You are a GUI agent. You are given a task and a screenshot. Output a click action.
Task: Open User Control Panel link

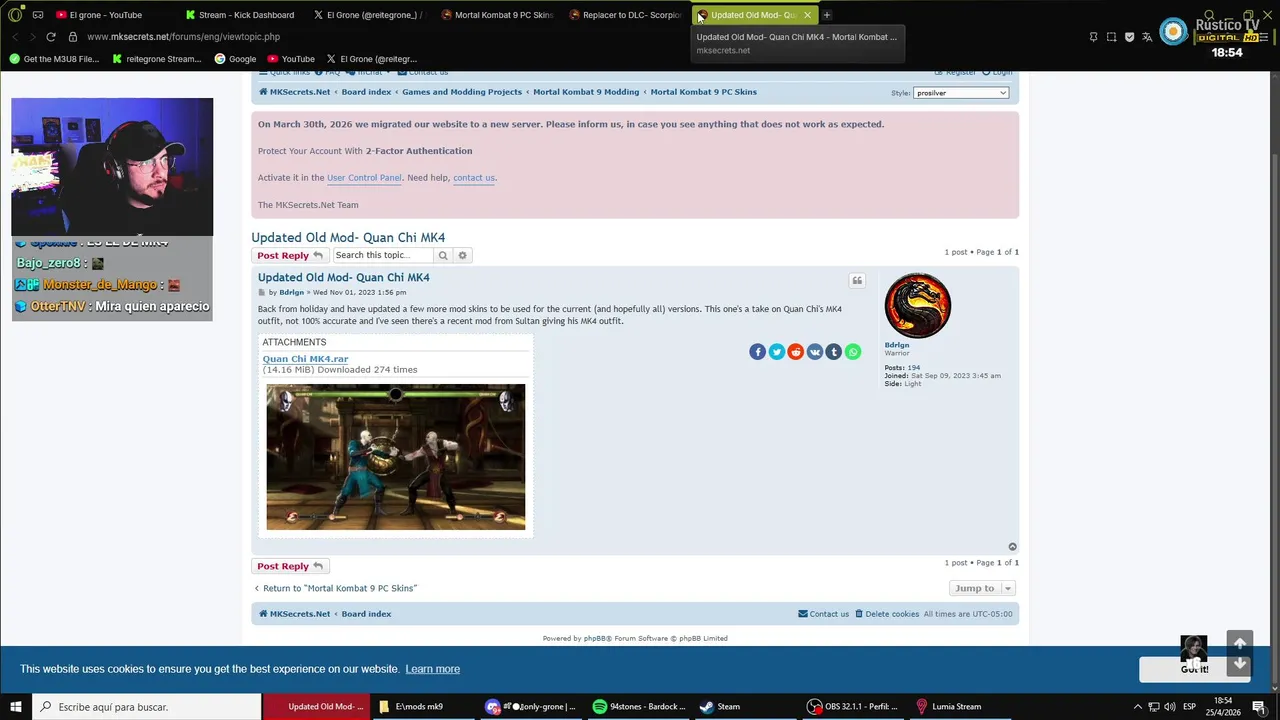click(x=364, y=178)
